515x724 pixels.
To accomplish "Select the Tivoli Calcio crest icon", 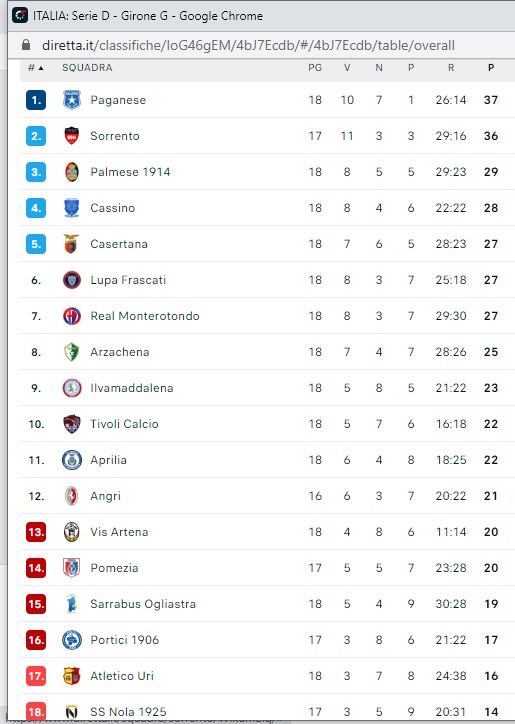I will [72, 424].
